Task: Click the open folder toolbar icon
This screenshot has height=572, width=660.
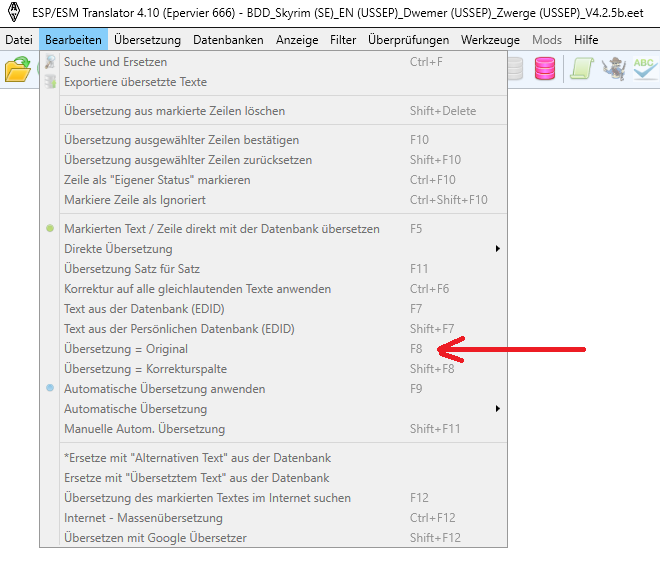Action: pos(18,70)
